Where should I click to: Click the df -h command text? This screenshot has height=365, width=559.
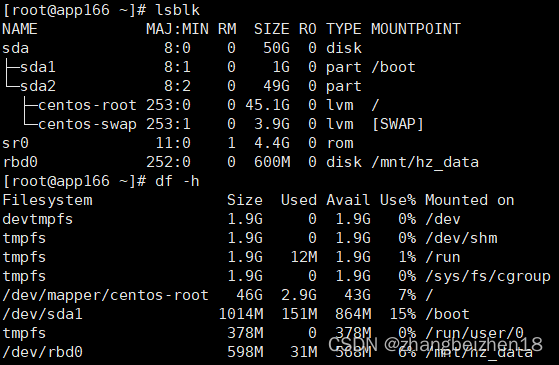pos(177,181)
